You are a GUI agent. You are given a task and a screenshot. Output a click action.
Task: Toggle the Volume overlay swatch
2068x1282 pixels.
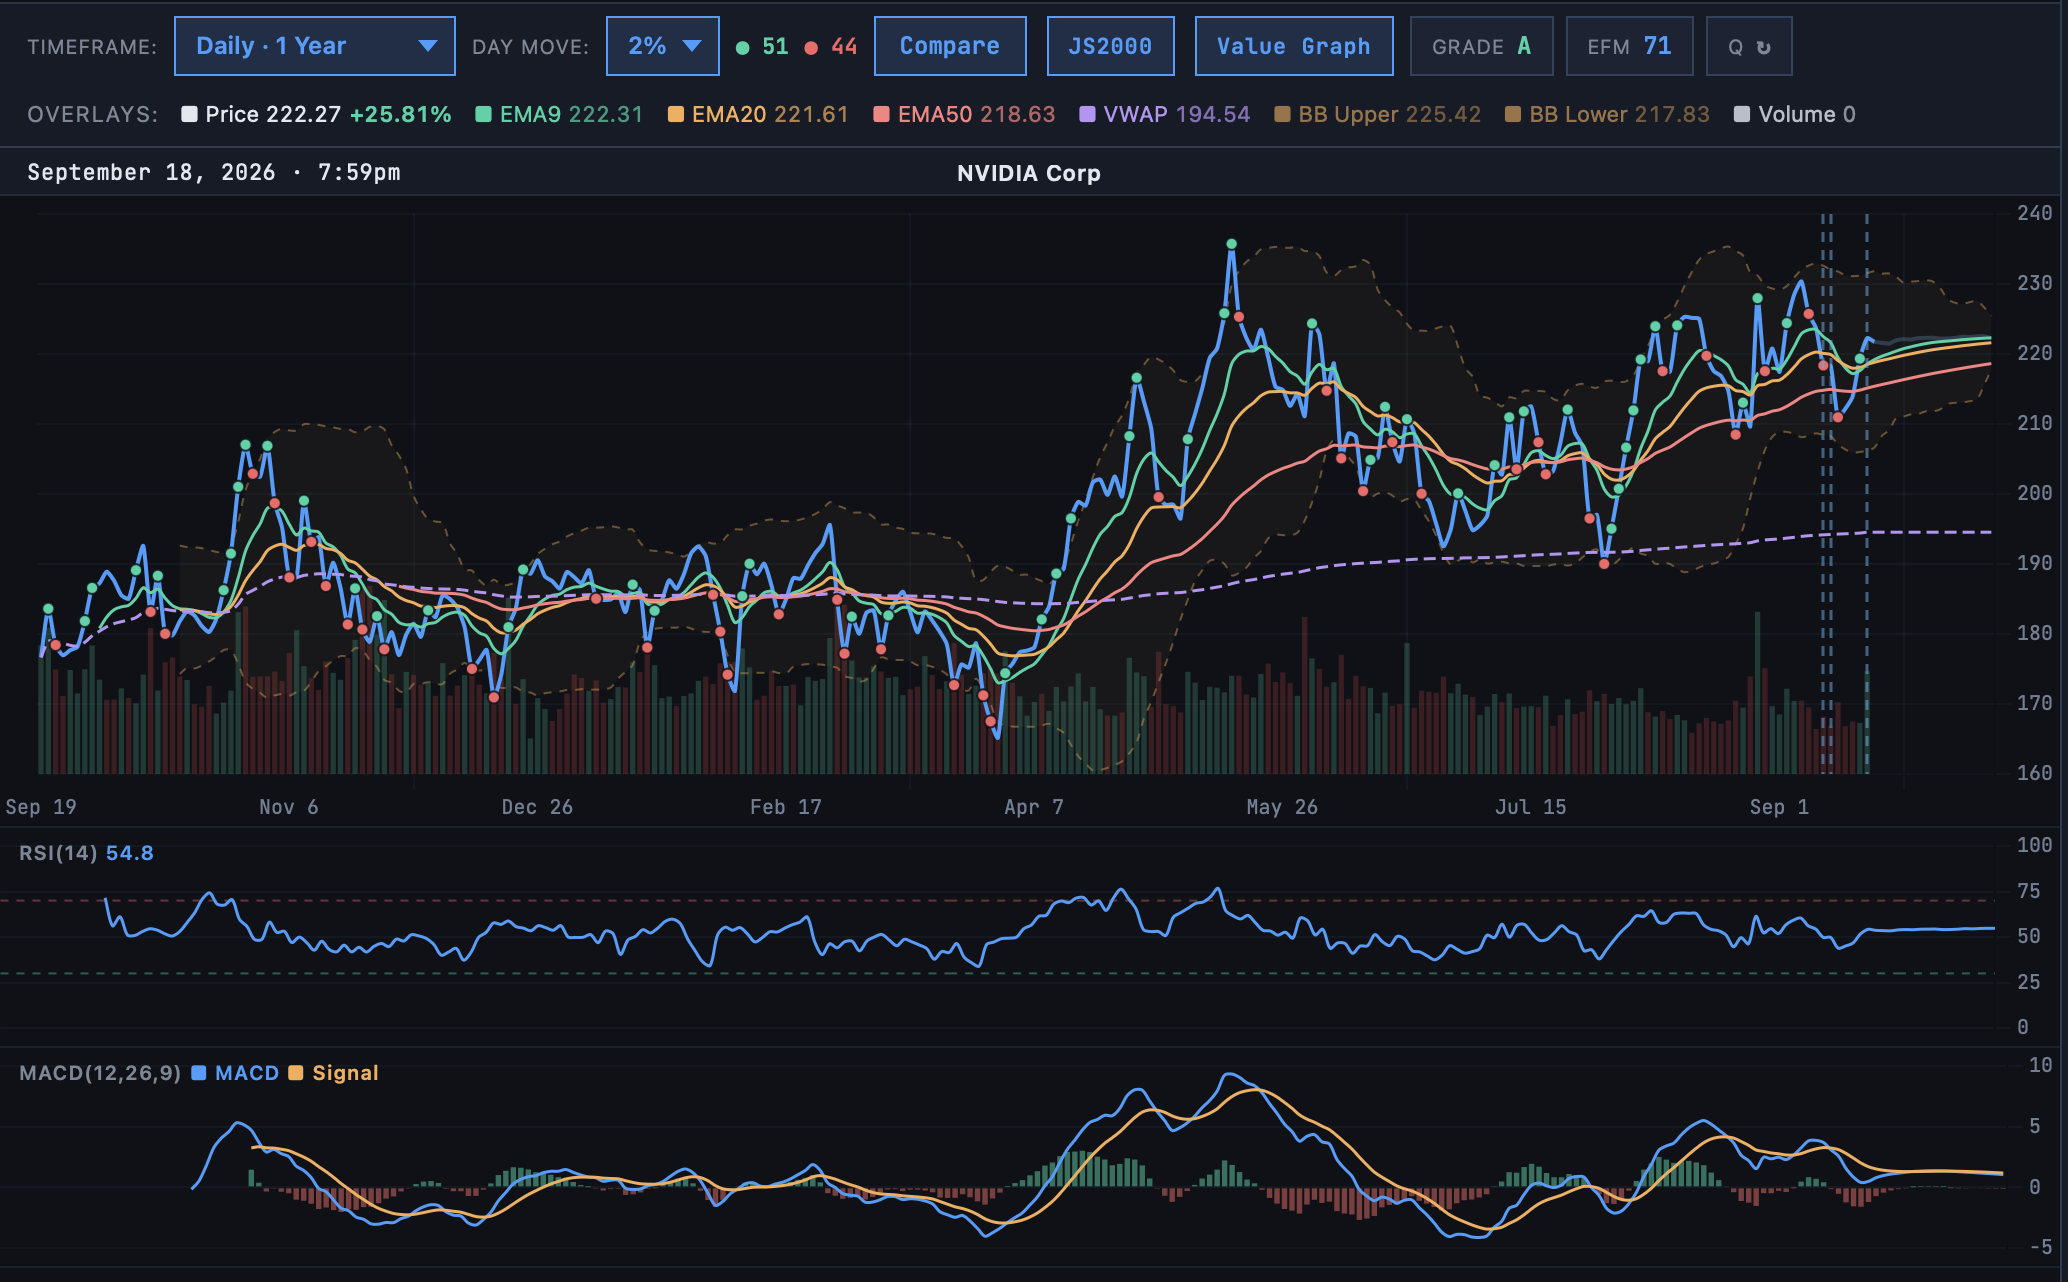coord(1742,114)
